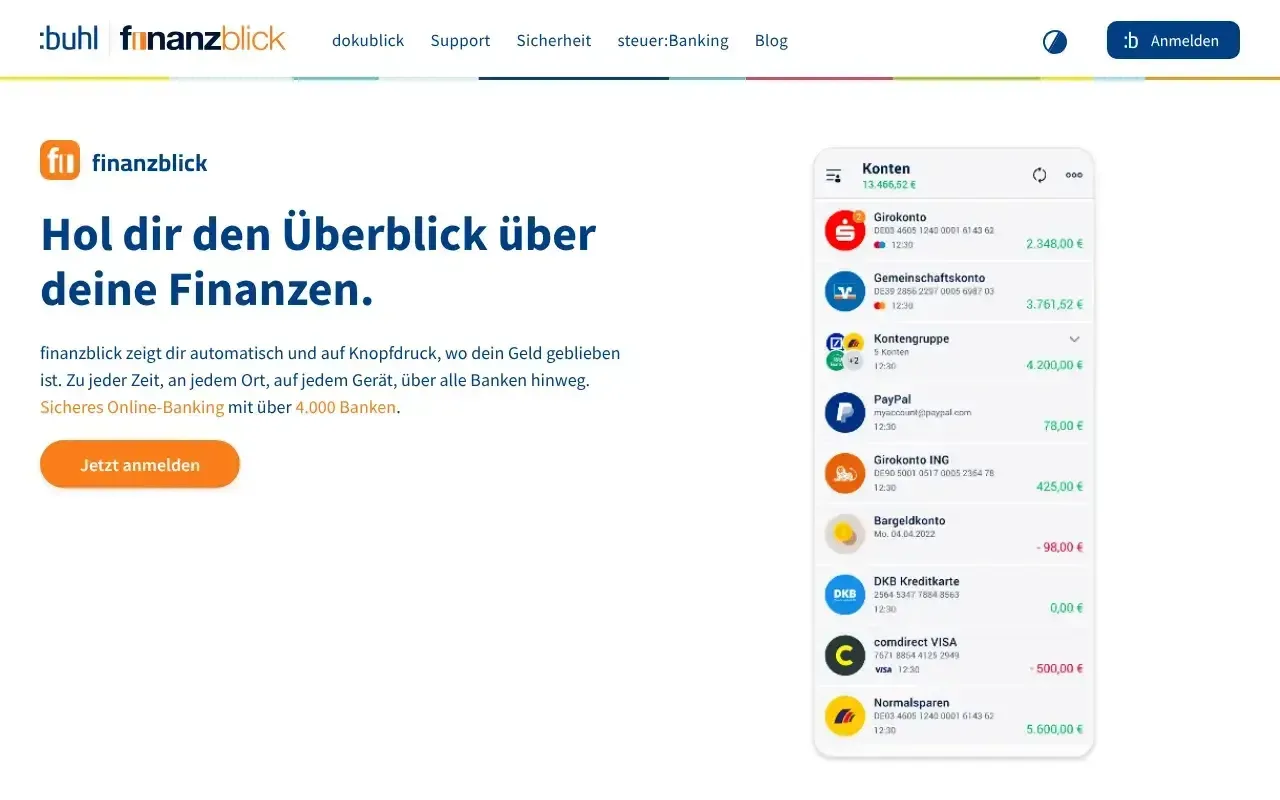Select the DKB Kreditkarte icon
This screenshot has height=800, width=1280.
pos(844,593)
